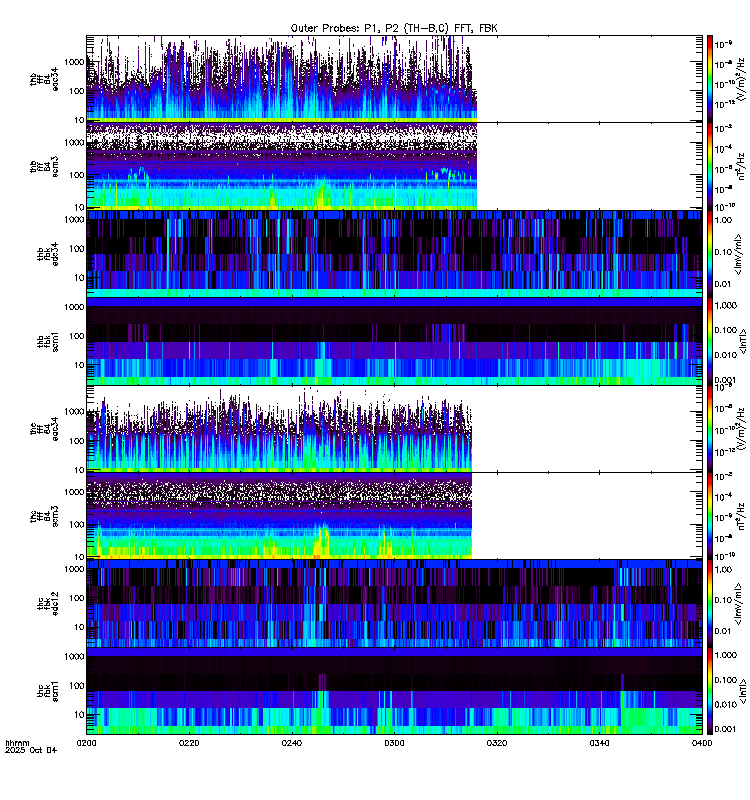Pick the color bar beside thb fbk edc34 panel
This screenshot has width=750, height=800.
coord(709,254)
